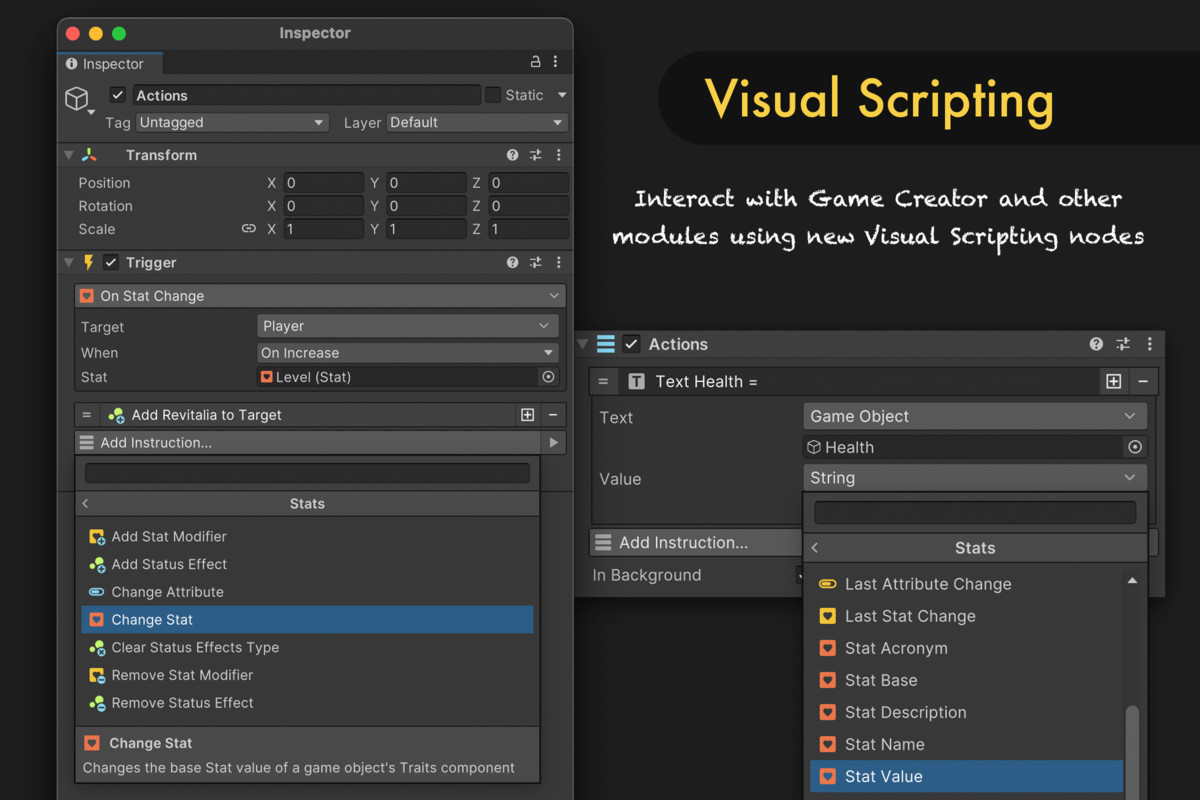
Task: Open Actions component kebab menu
Action: pyautogui.click(x=1149, y=344)
